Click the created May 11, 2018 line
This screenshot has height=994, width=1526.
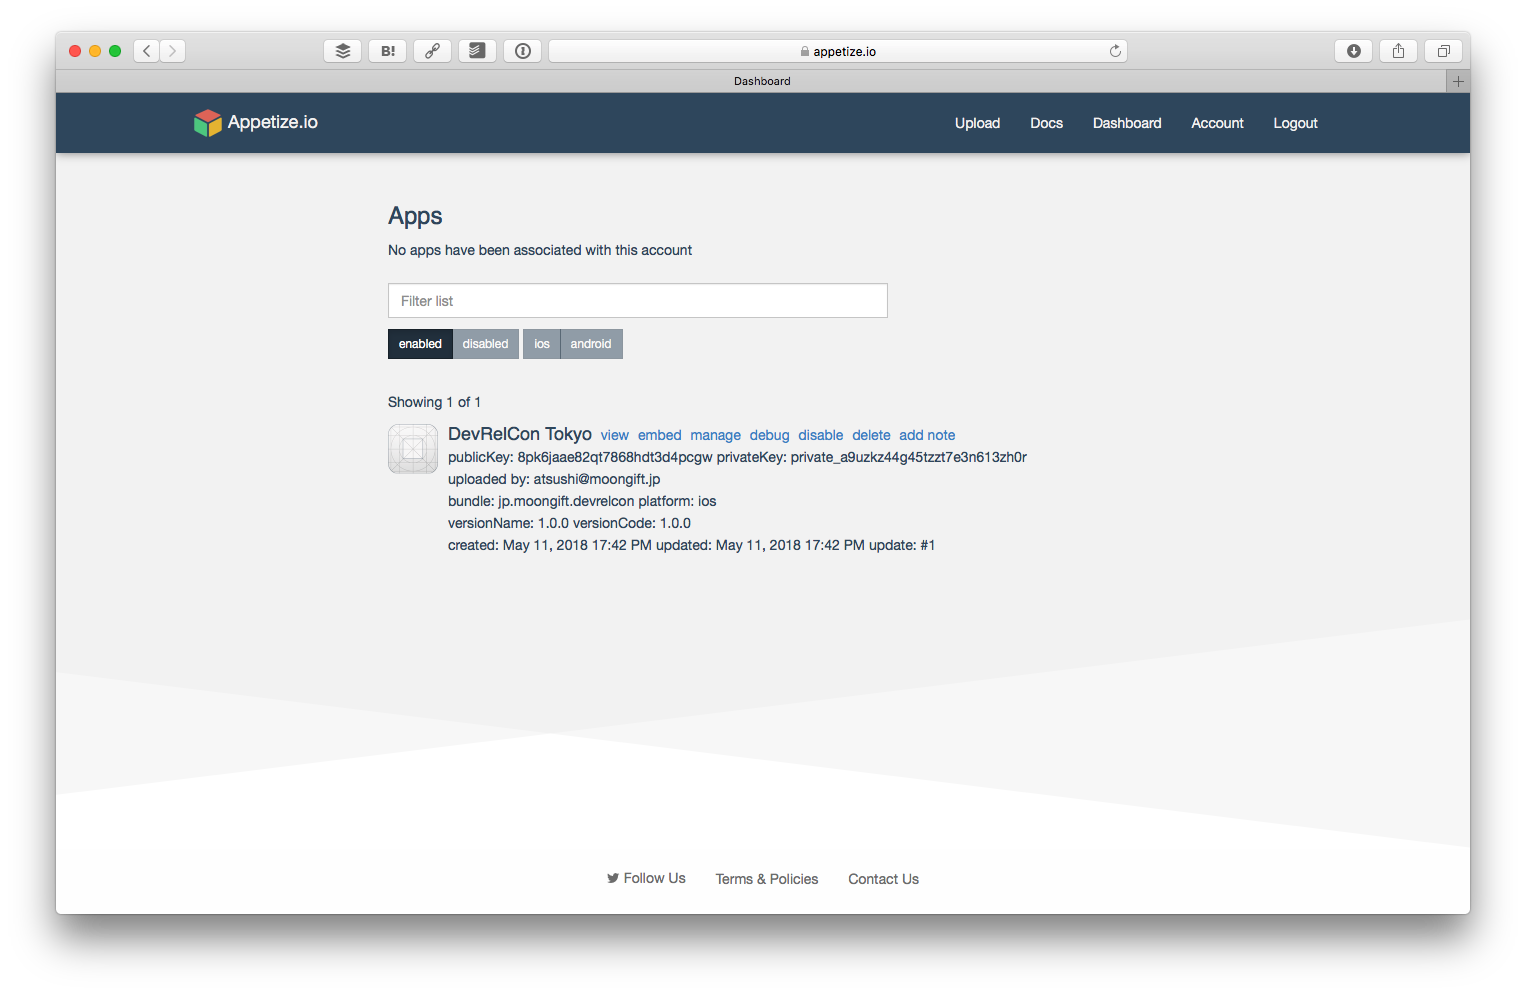click(691, 545)
